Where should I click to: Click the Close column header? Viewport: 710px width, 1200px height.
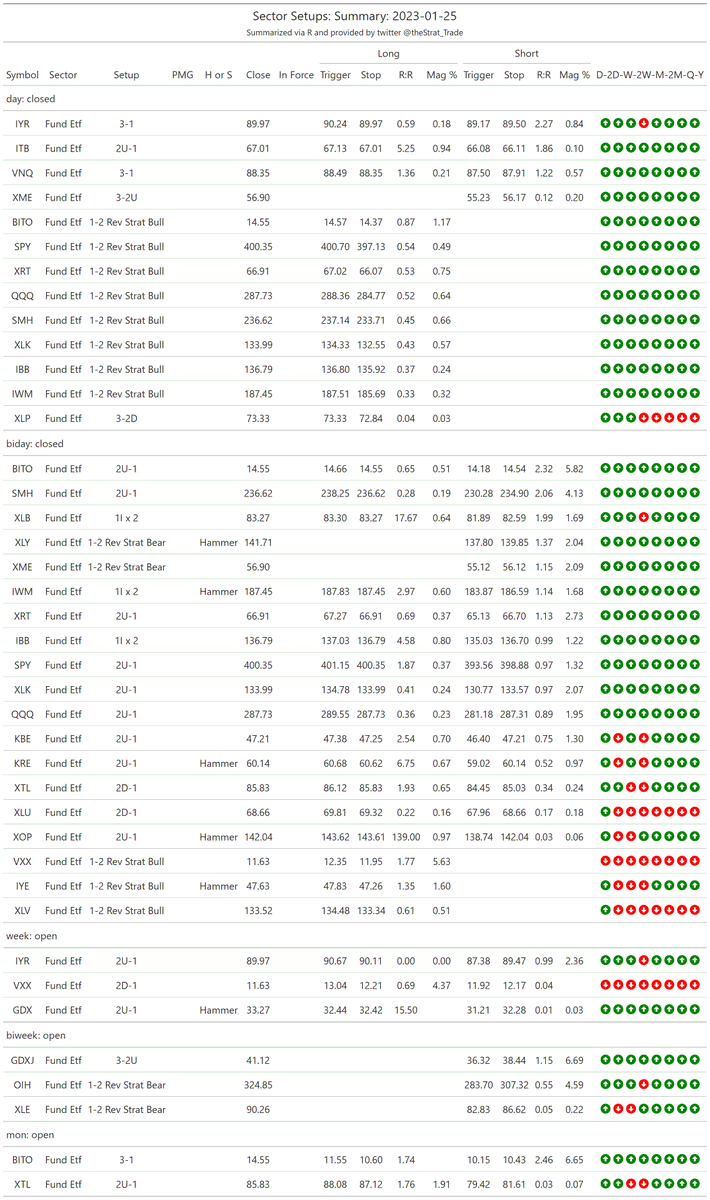click(258, 75)
